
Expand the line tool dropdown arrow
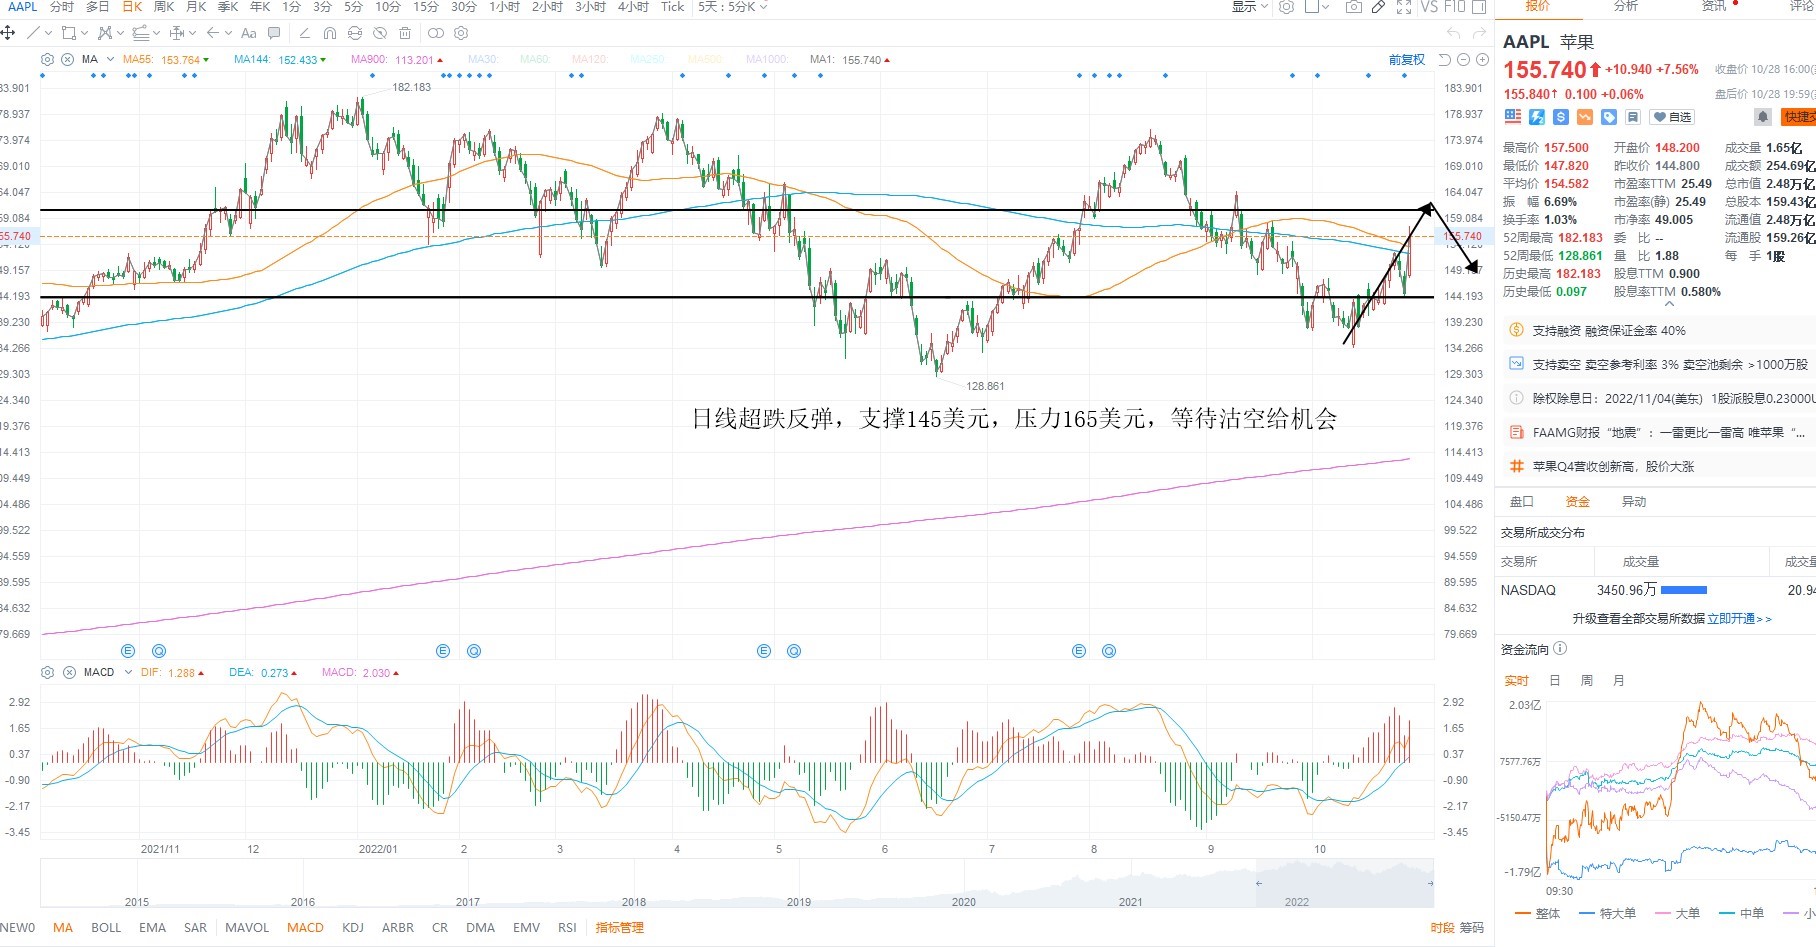coord(49,33)
